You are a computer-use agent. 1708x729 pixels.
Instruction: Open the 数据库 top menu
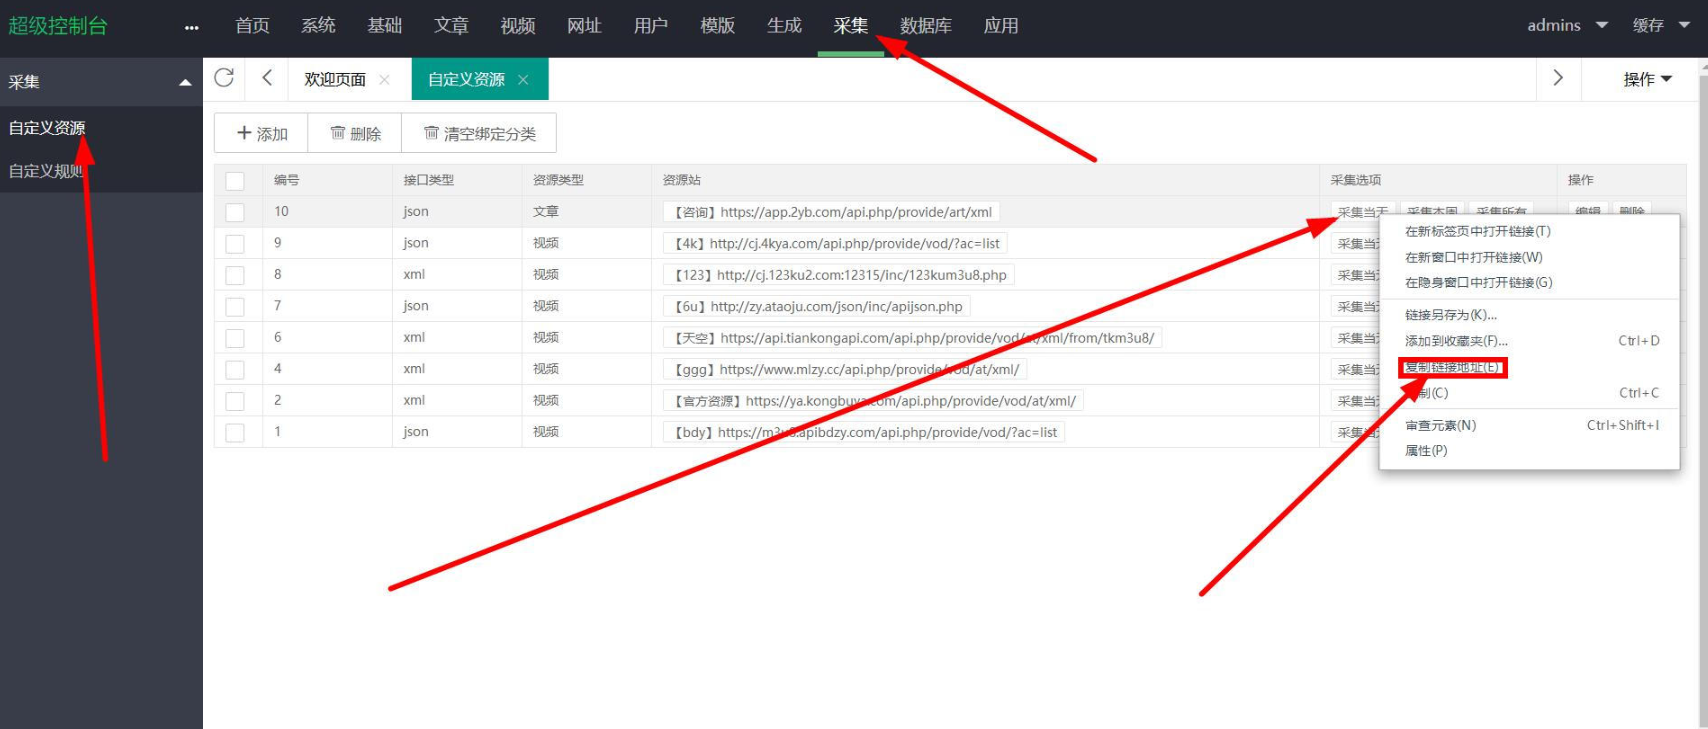click(x=925, y=26)
